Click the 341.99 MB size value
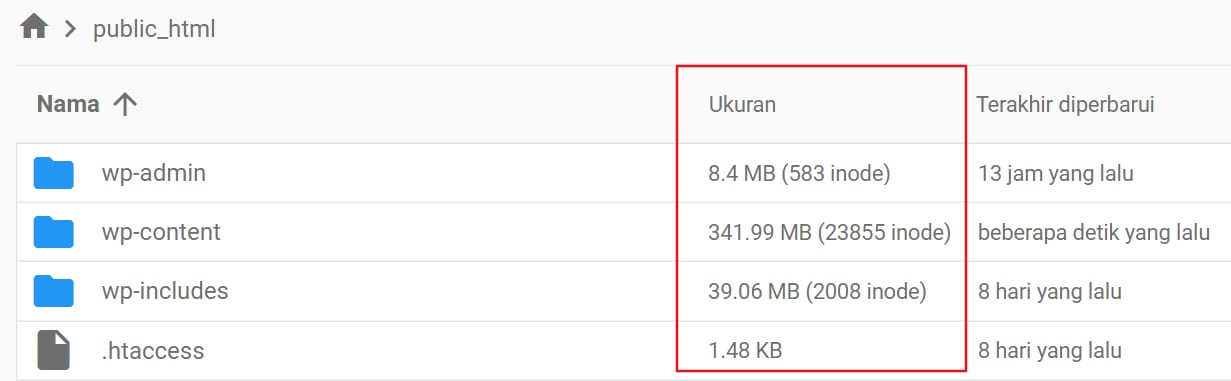The width and height of the screenshot is (1231, 381). 829,233
